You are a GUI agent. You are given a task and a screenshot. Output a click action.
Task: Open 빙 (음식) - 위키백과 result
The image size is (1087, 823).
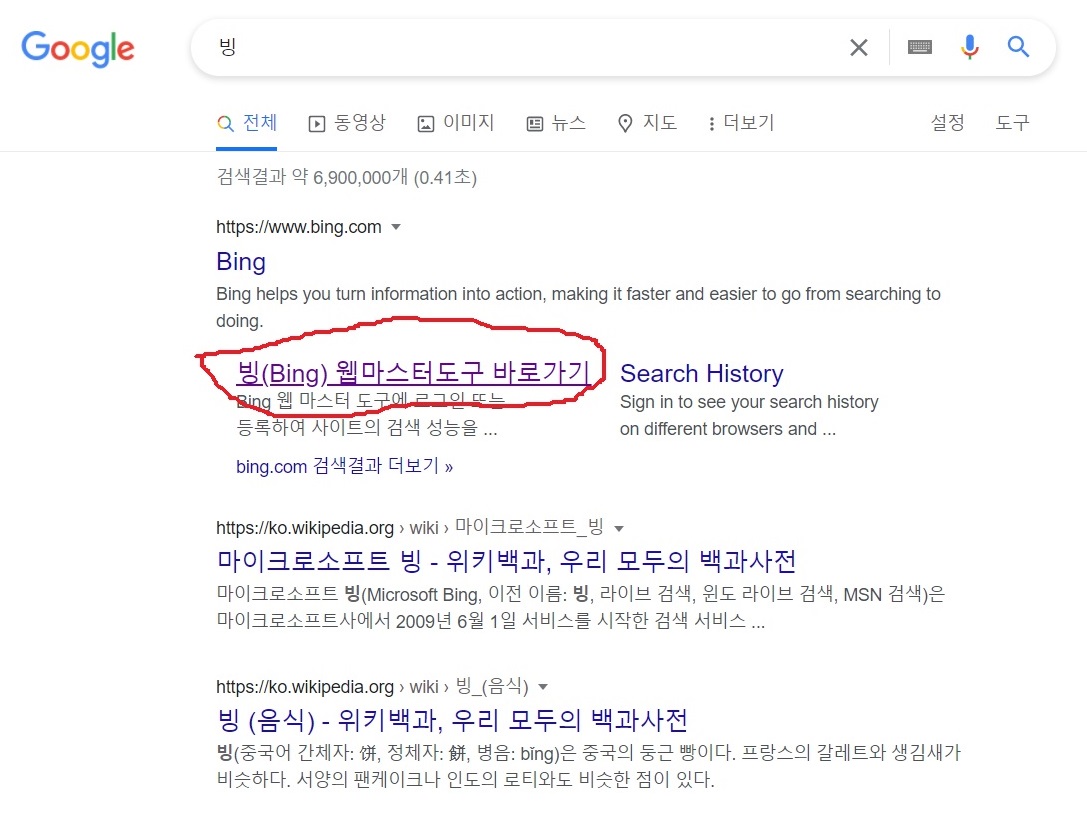click(x=452, y=720)
